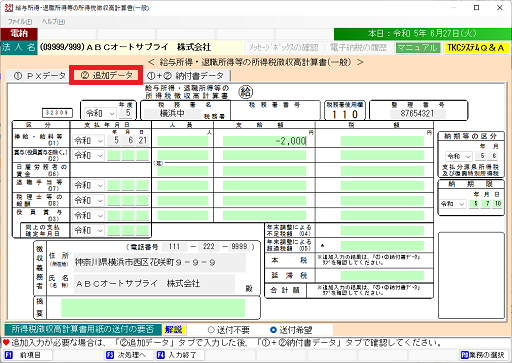The width and height of the screenshot is (512, 363).
Task: Click the F4 key icon for 入力終了
Action: [x=161, y=355]
